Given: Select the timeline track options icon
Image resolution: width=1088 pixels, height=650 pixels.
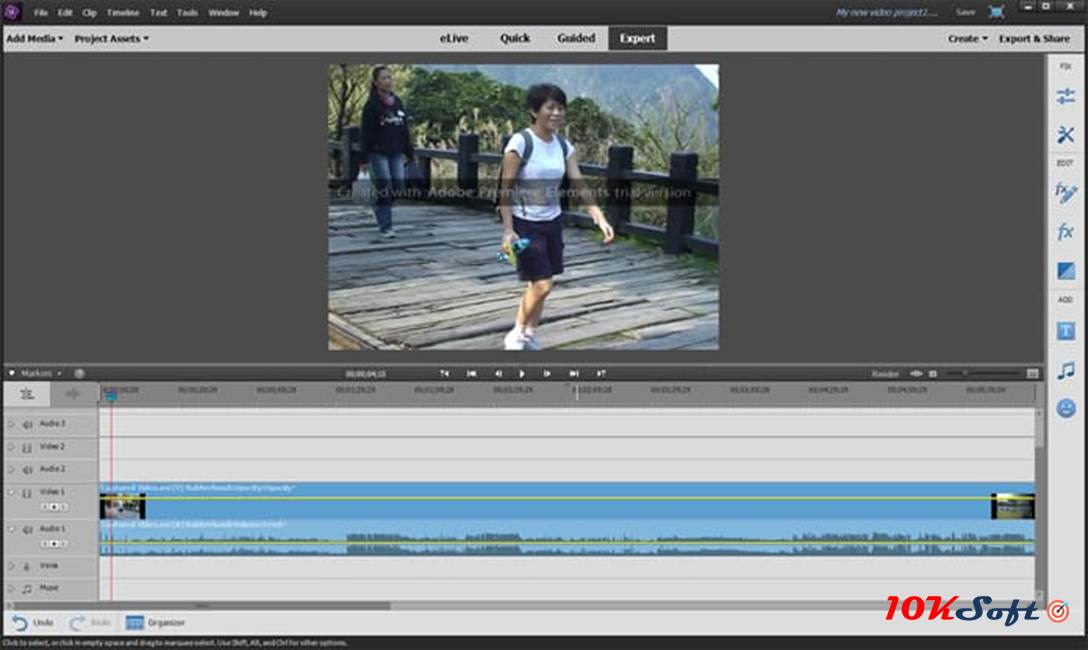Looking at the screenshot, I should coord(26,394).
